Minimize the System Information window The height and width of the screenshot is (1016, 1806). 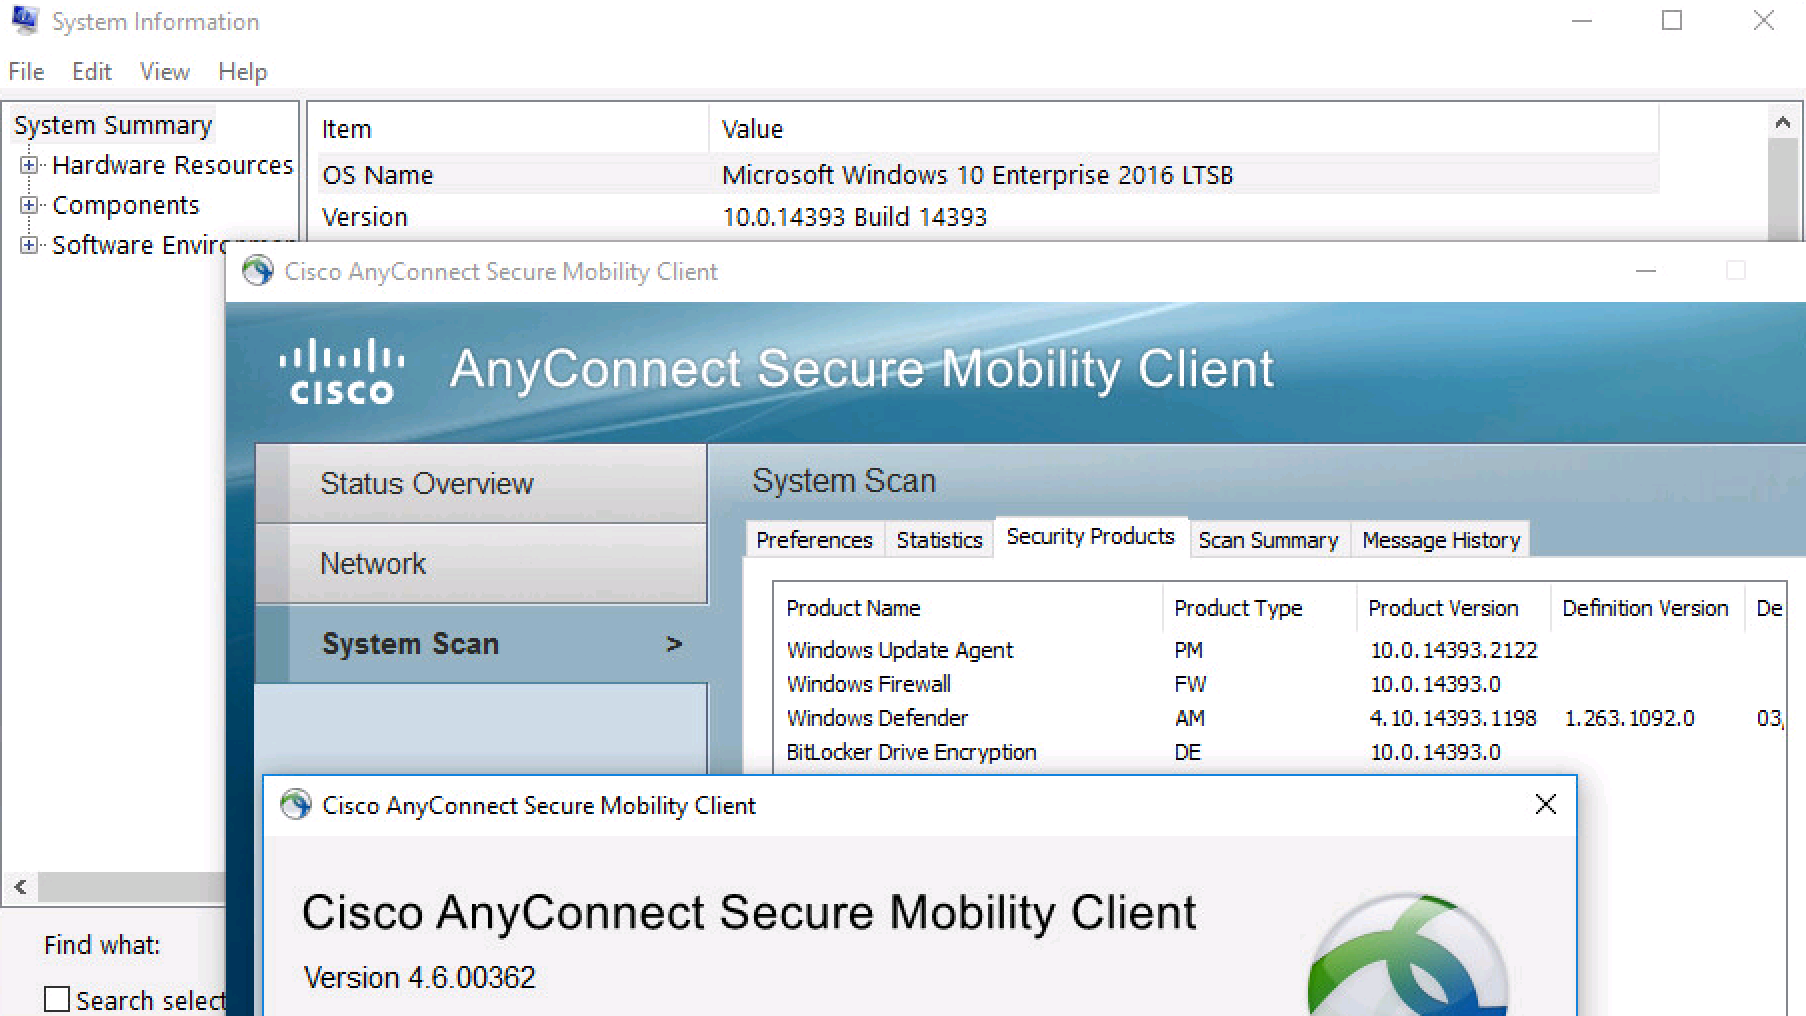(1581, 21)
